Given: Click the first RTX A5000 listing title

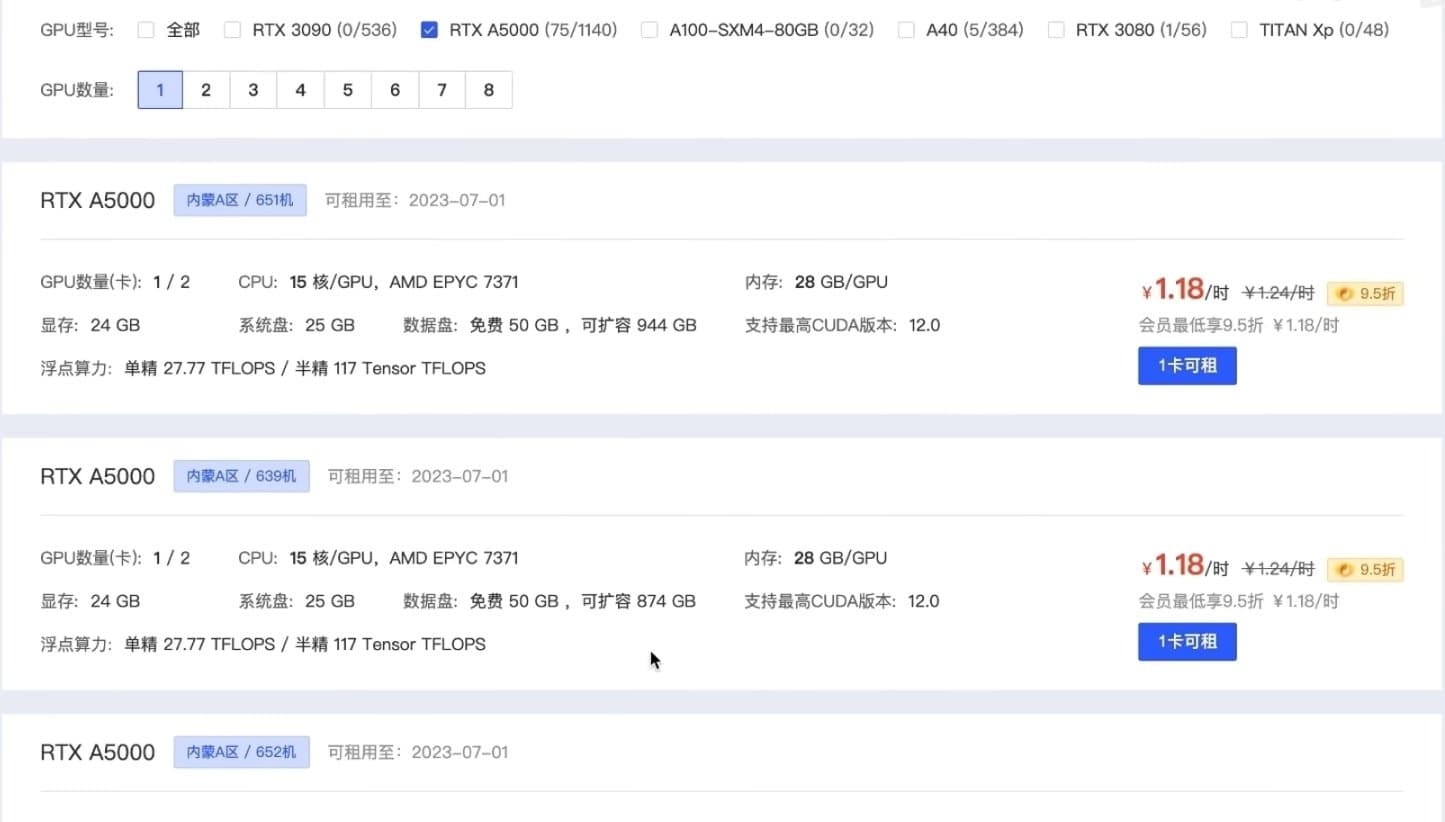Looking at the screenshot, I should (x=97, y=200).
